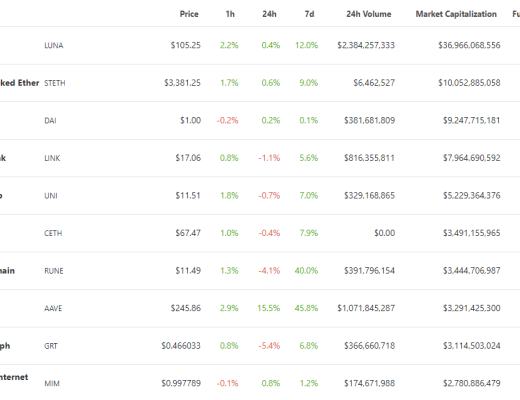Sort by the Price column header

[189, 14]
